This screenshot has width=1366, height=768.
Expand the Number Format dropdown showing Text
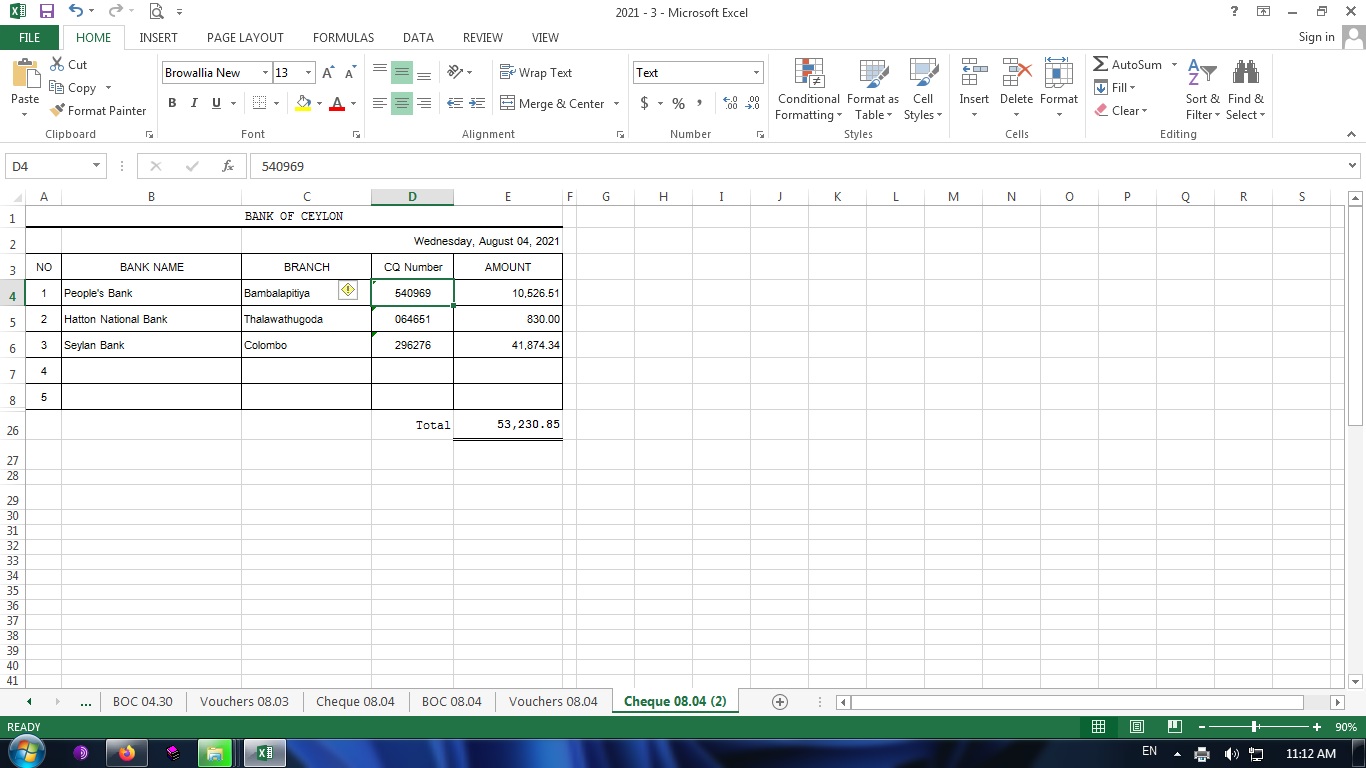pos(756,72)
